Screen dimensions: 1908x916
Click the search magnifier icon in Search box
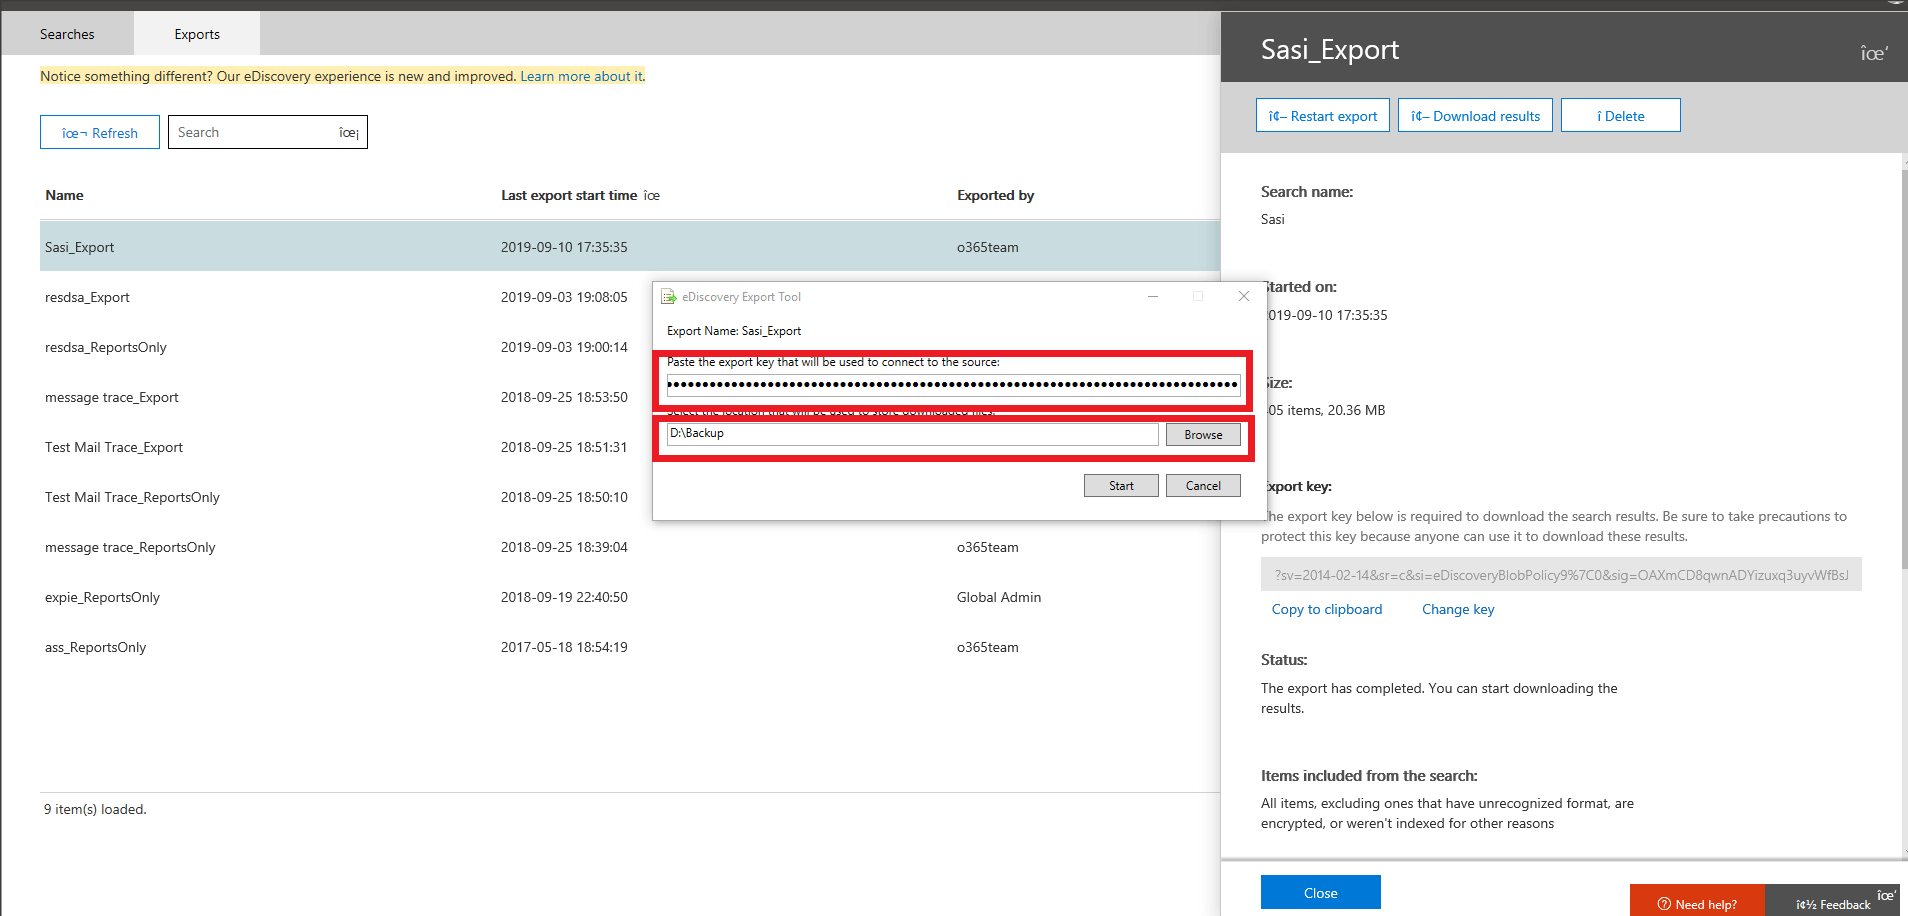[349, 132]
